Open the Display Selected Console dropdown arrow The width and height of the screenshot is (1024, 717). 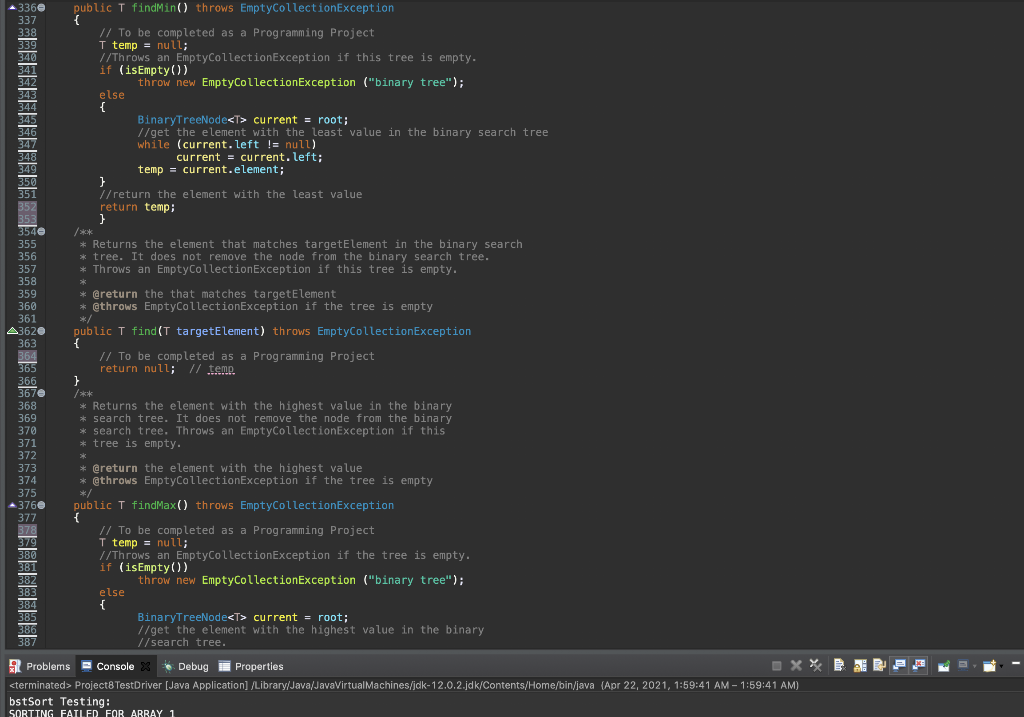point(974,667)
